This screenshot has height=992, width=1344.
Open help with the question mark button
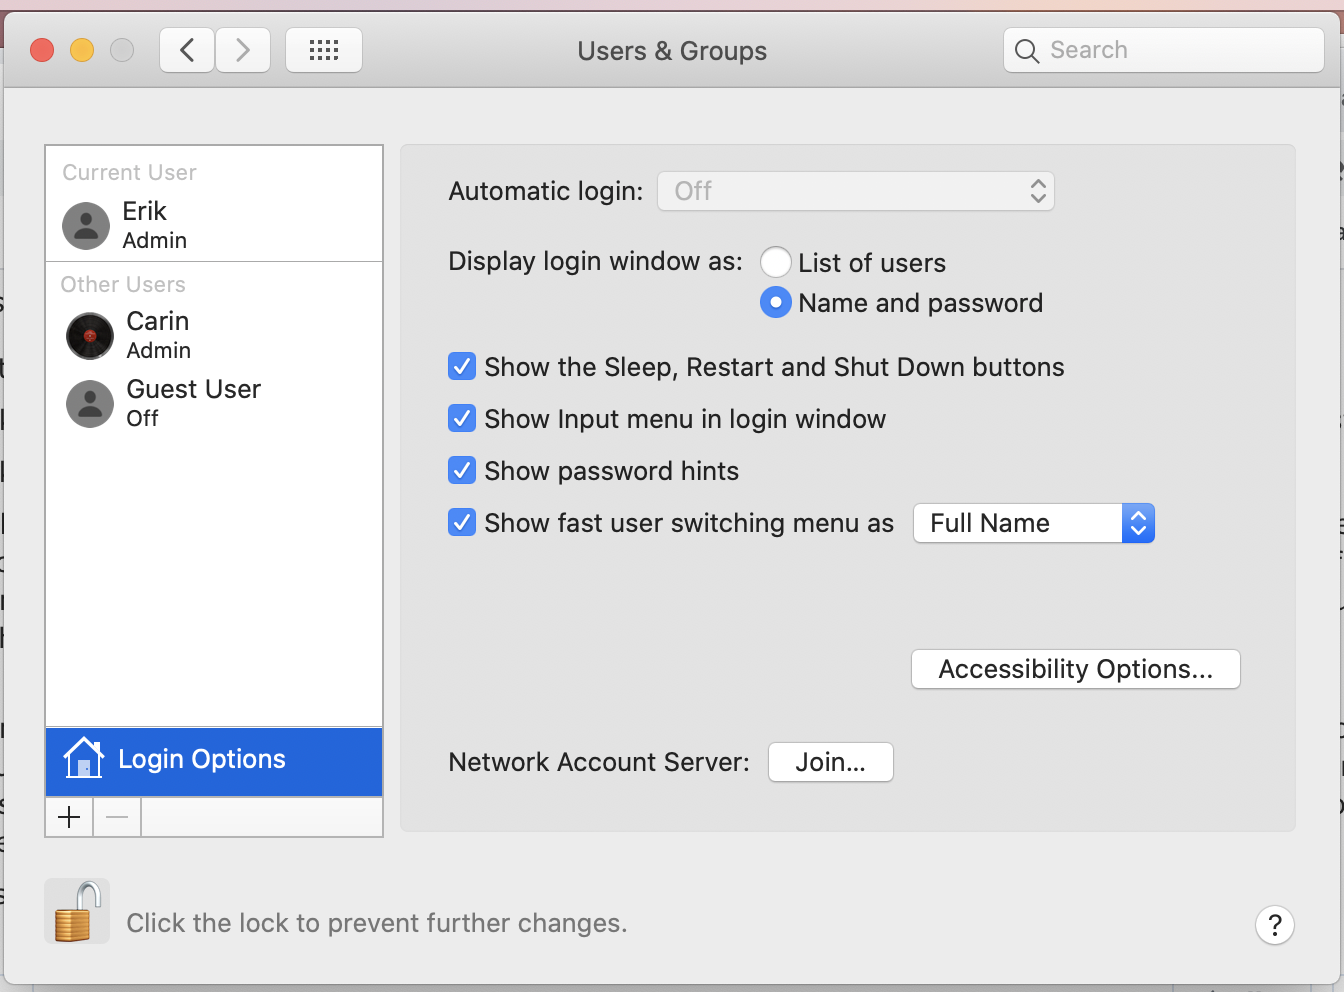pos(1275,925)
